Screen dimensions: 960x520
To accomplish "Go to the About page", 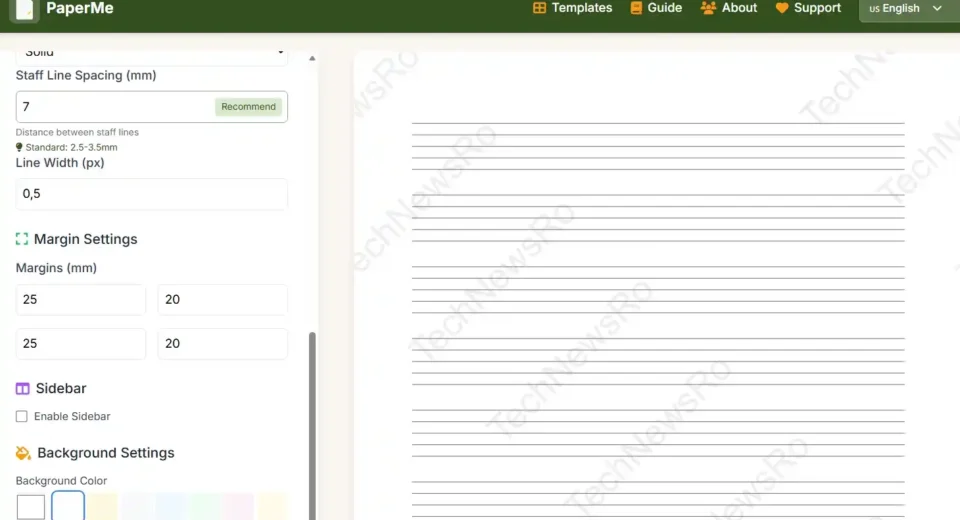I will tap(739, 8).
